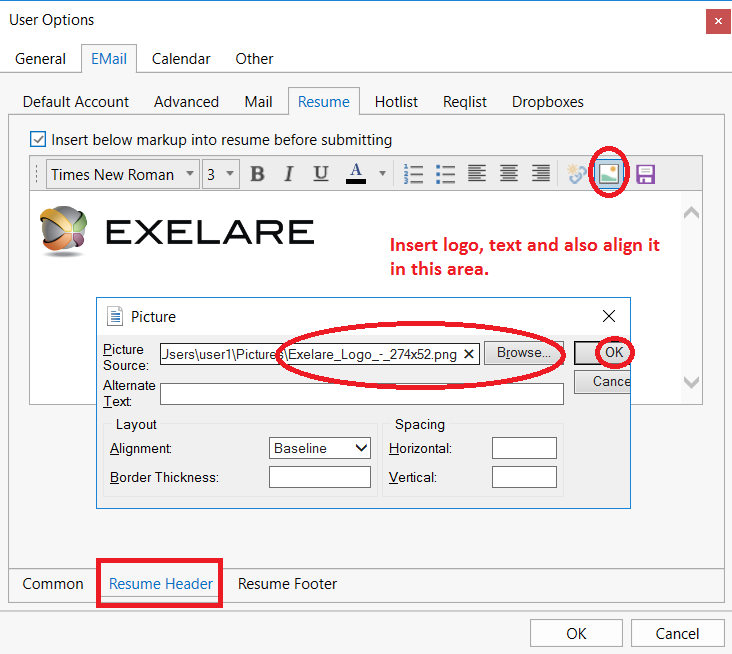Center align text in the editor
Image resolution: width=732 pixels, height=654 pixels.
tap(508, 174)
